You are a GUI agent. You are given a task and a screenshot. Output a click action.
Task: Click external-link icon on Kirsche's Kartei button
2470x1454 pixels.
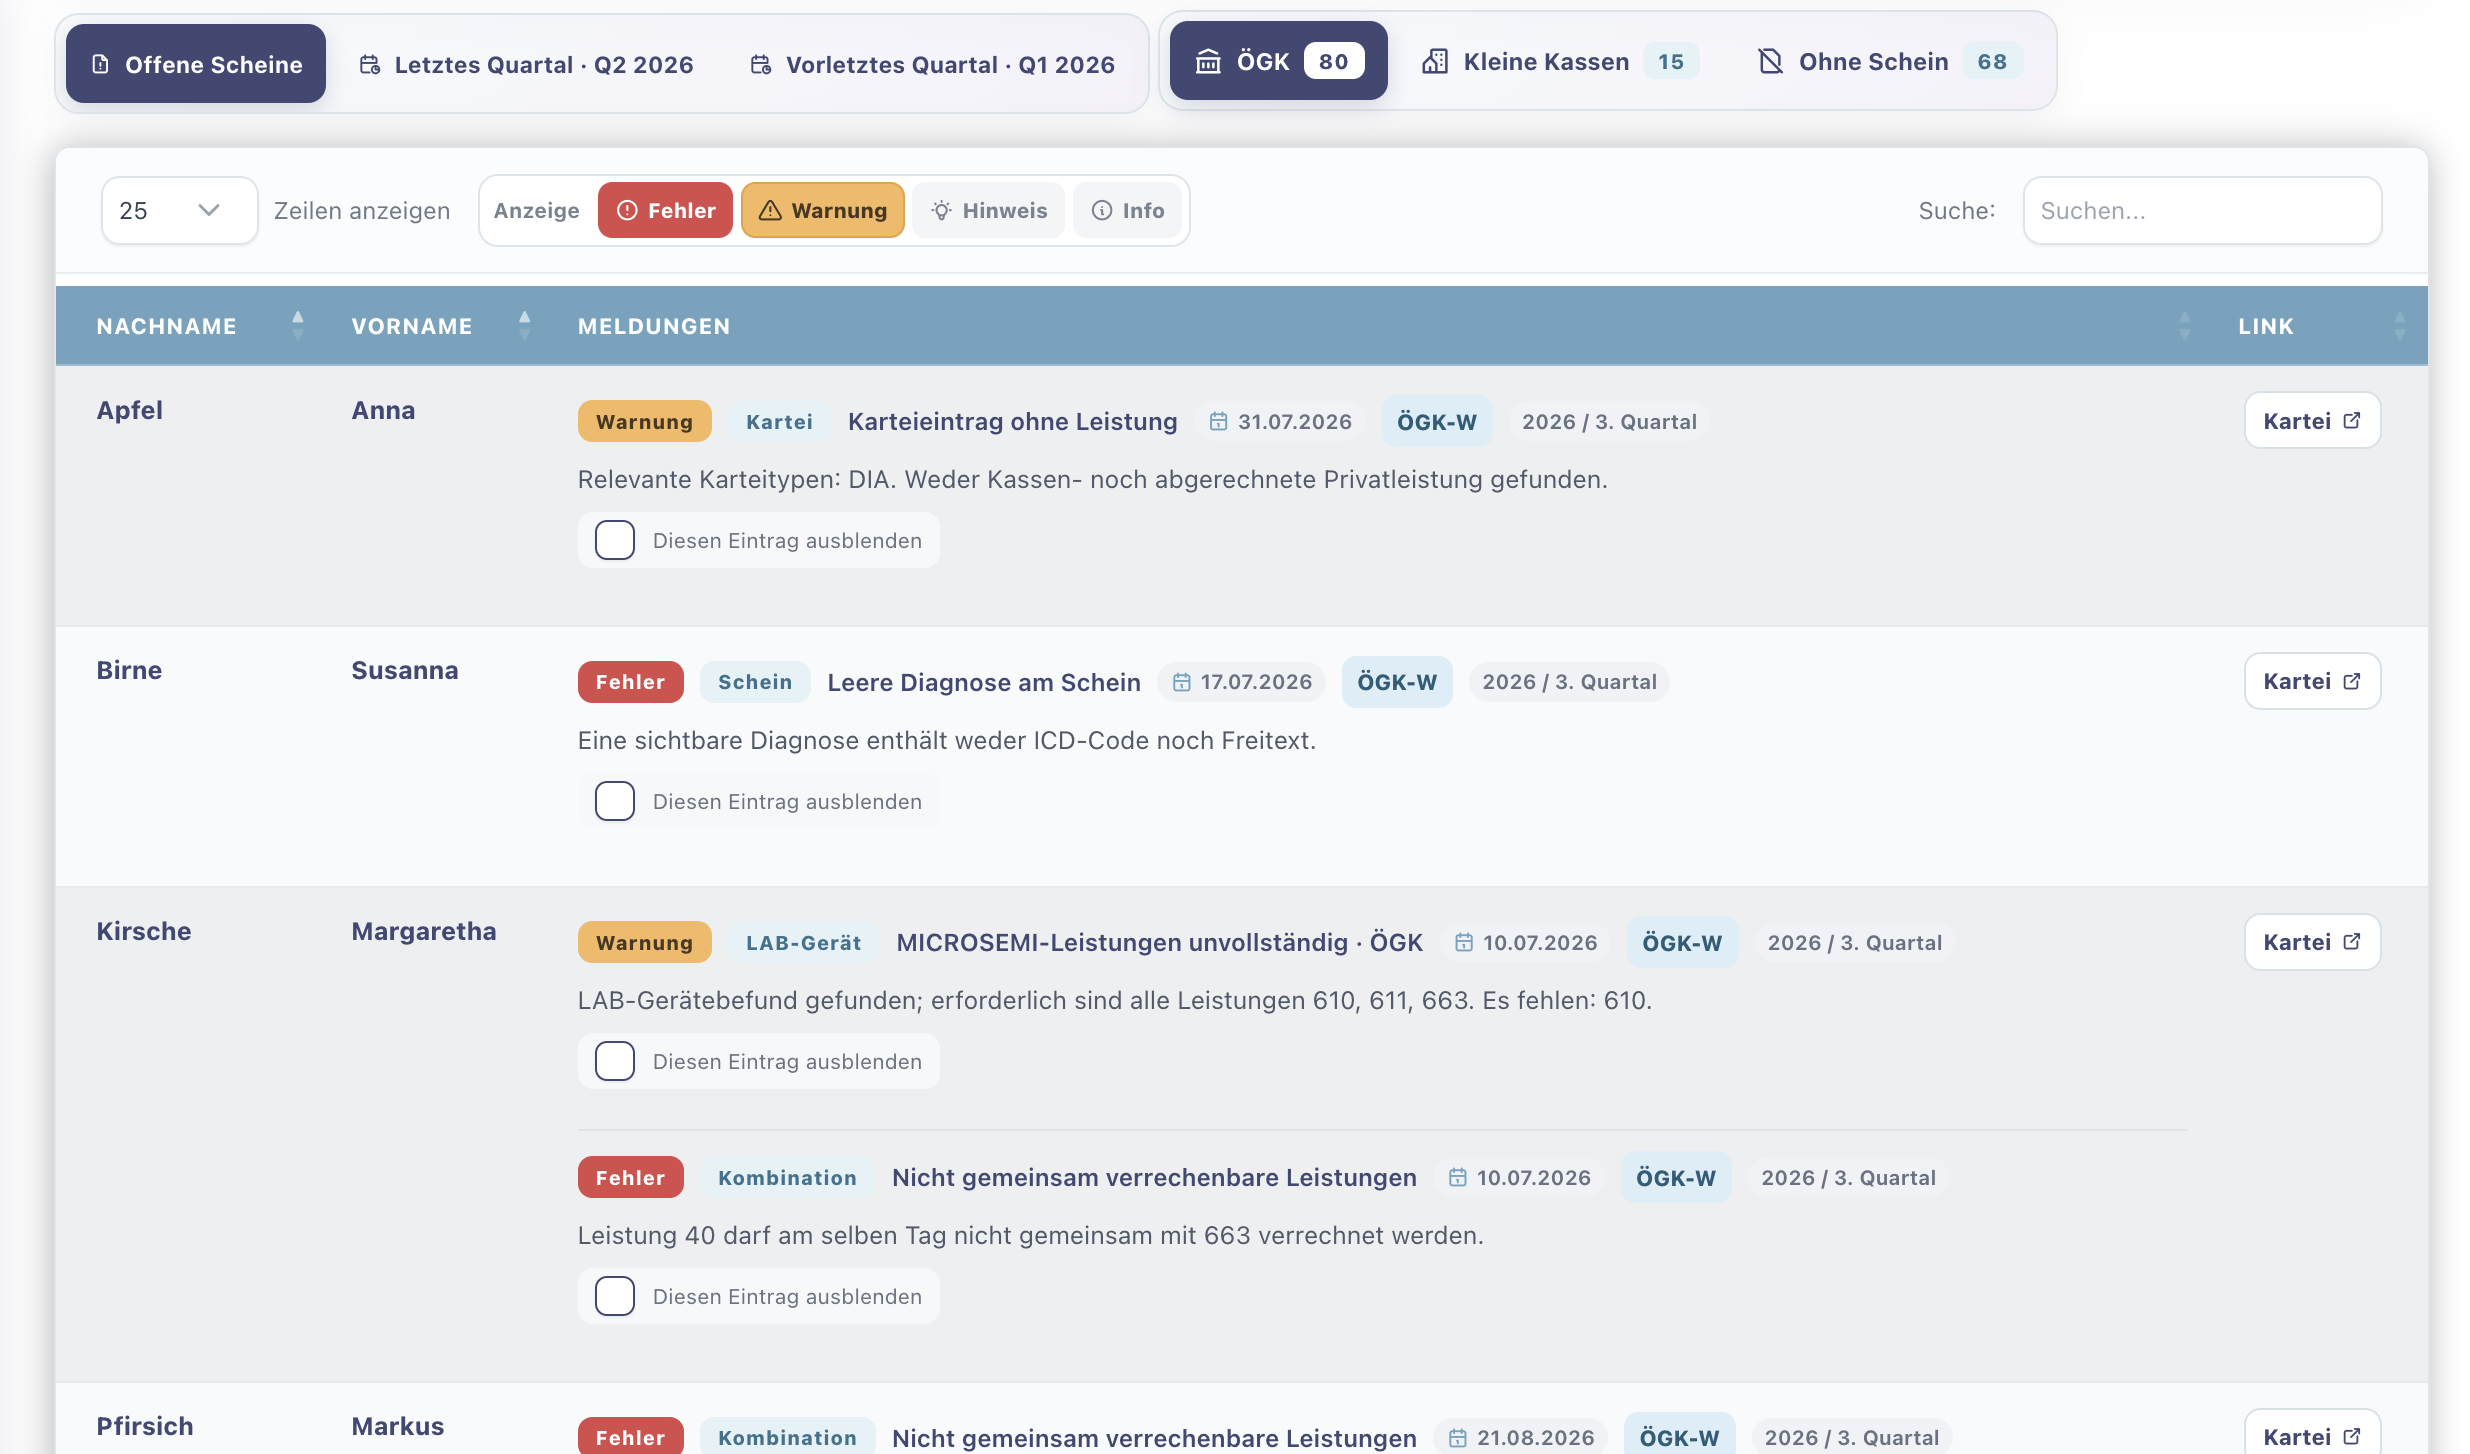click(x=2352, y=942)
